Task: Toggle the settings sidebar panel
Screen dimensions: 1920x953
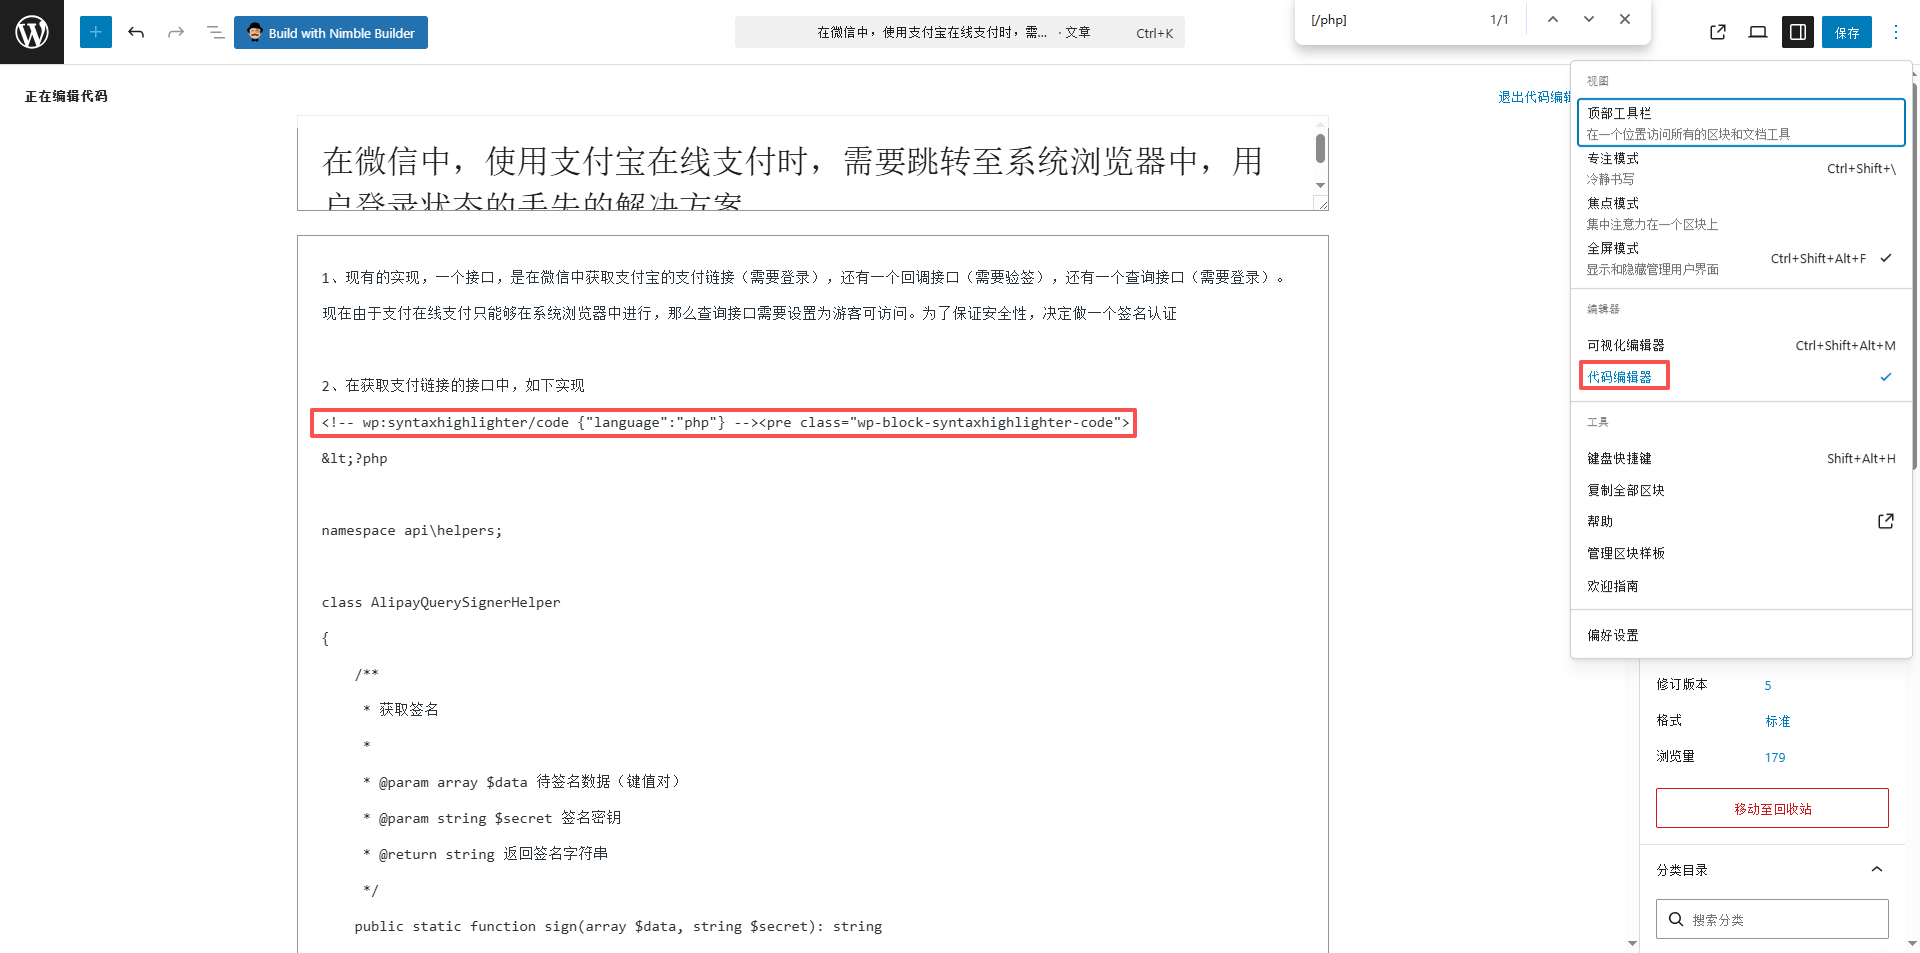Action: coord(1798,32)
